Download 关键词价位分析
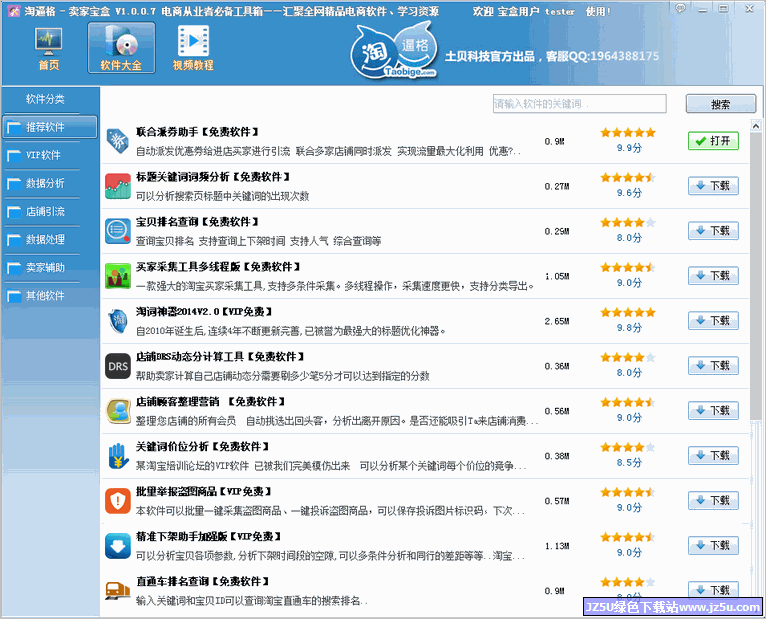 coord(713,455)
